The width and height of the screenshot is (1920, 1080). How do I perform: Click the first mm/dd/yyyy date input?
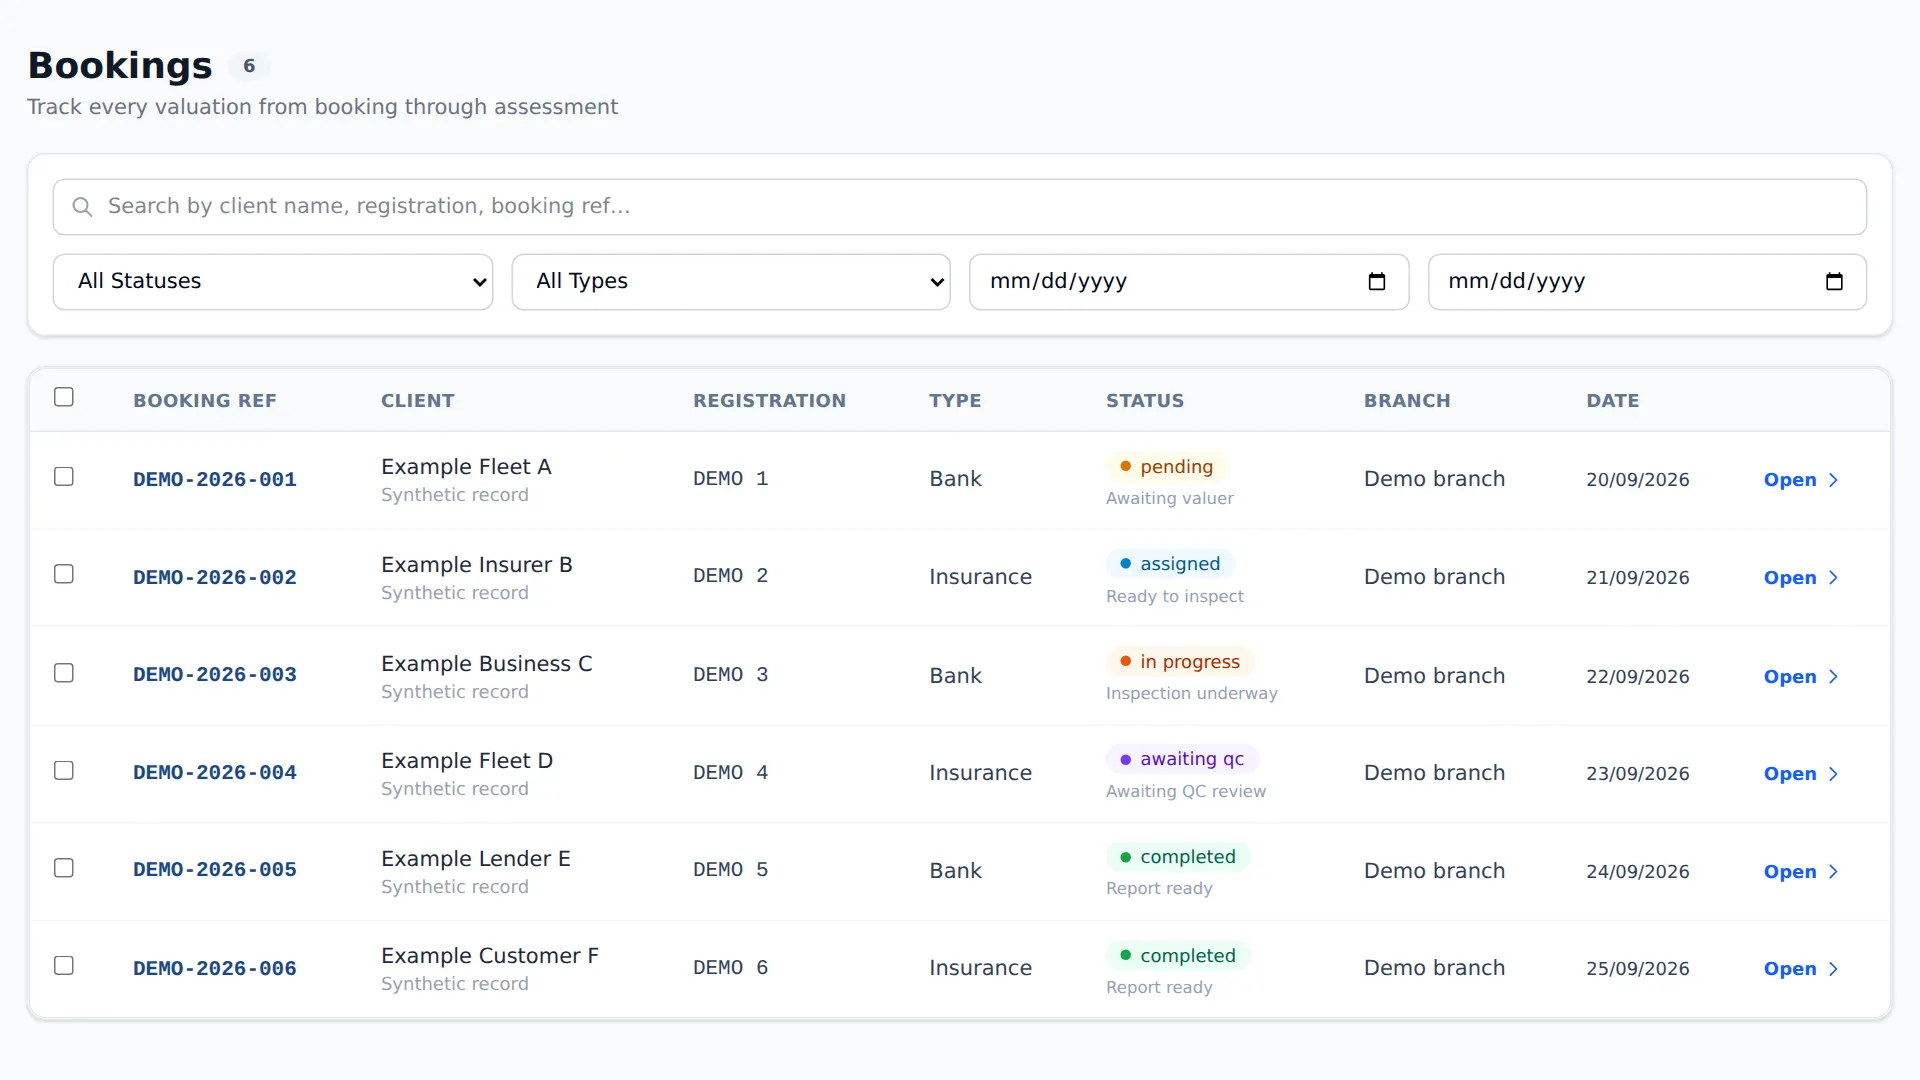coord(1189,282)
